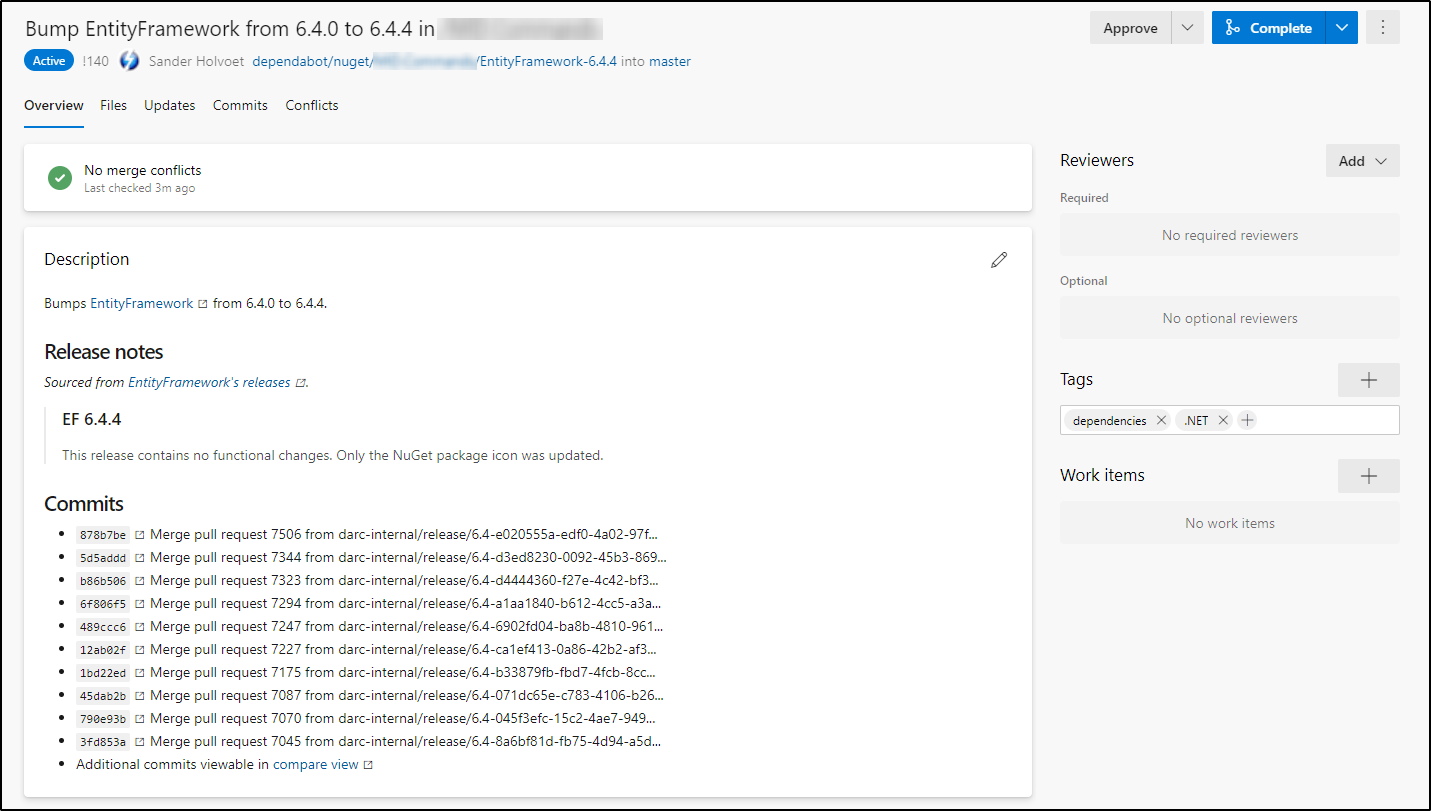Open external link icon after EntityFramework
The image size is (1431, 811).
(x=203, y=304)
